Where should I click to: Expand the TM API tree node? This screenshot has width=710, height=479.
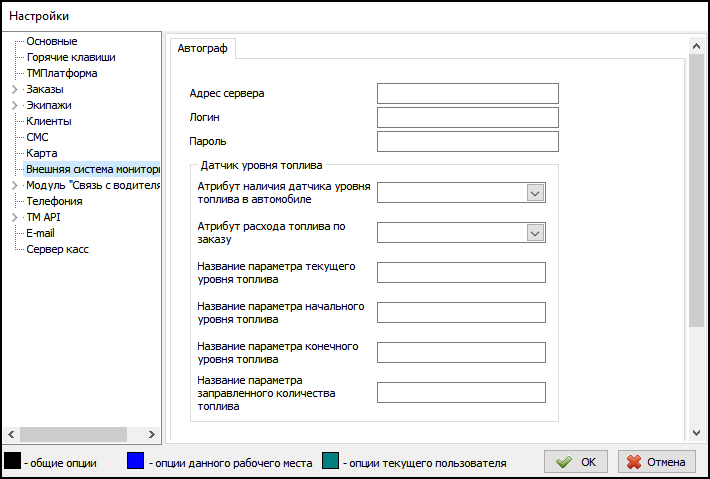(x=14, y=218)
